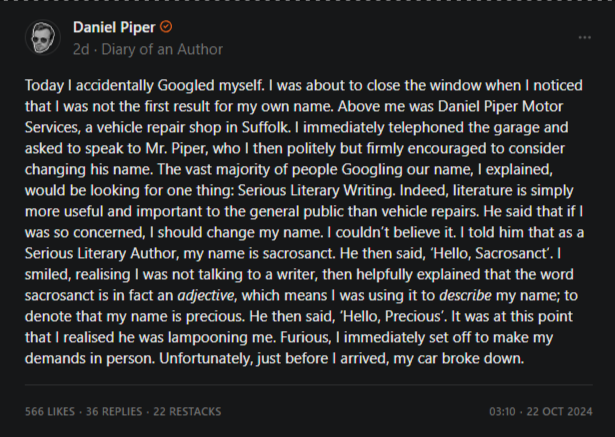Open the 36 REPLIES list
The image size is (615, 437).
coord(114,412)
